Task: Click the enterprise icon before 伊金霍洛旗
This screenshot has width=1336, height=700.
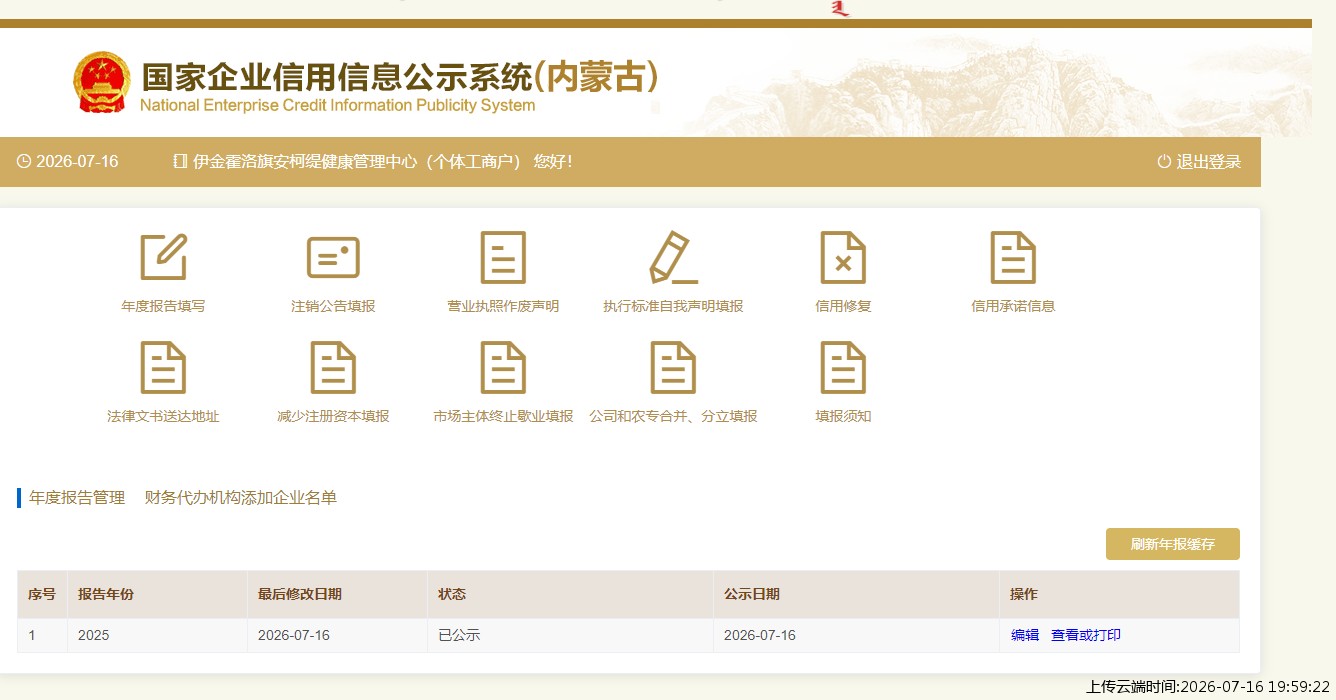Action: click(180, 162)
